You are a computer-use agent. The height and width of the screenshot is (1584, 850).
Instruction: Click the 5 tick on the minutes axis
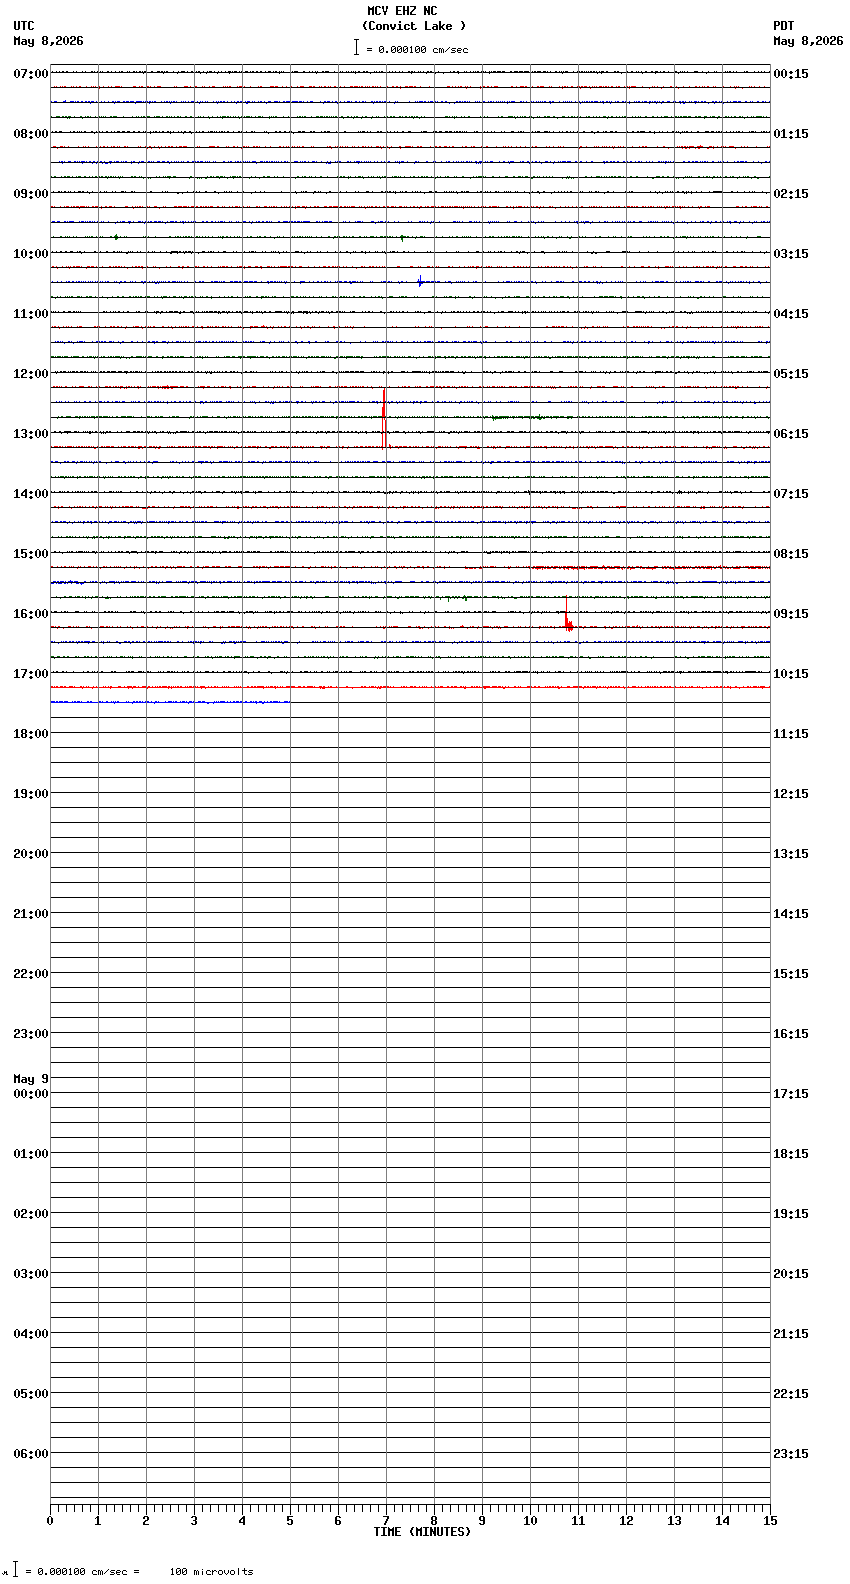(290, 1521)
